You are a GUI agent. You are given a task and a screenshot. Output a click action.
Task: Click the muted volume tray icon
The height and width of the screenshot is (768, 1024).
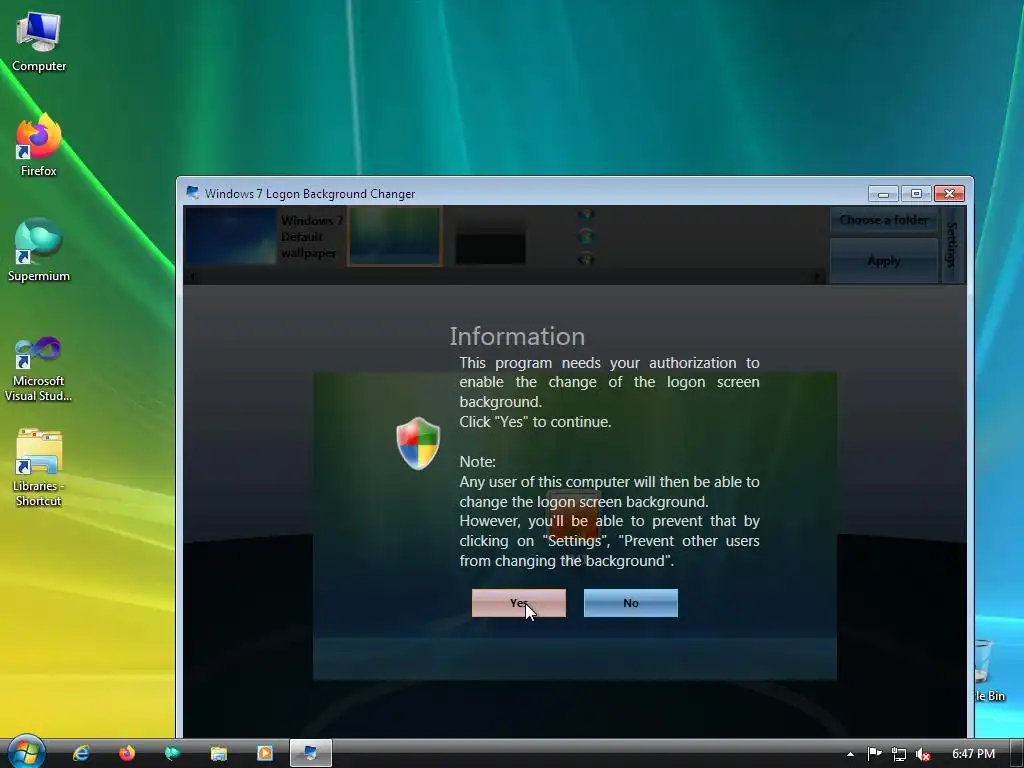[x=923, y=754]
